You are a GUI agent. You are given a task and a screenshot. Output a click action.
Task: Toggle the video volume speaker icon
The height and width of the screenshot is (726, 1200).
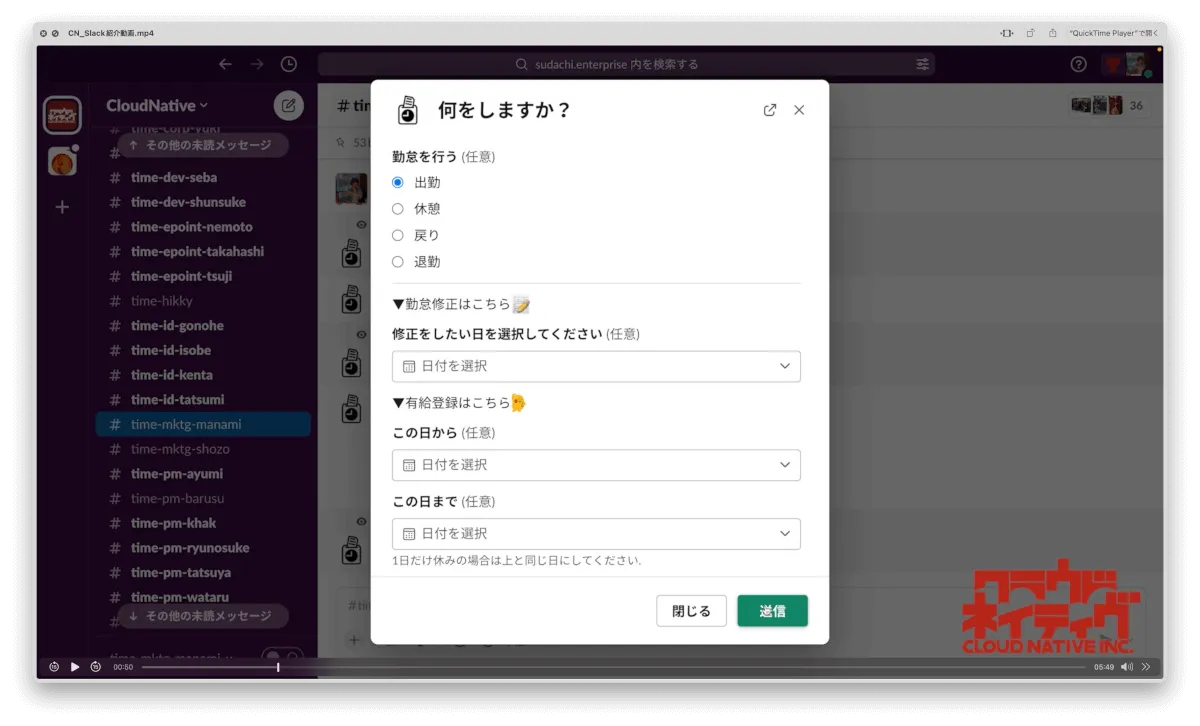click(1127, 667)
